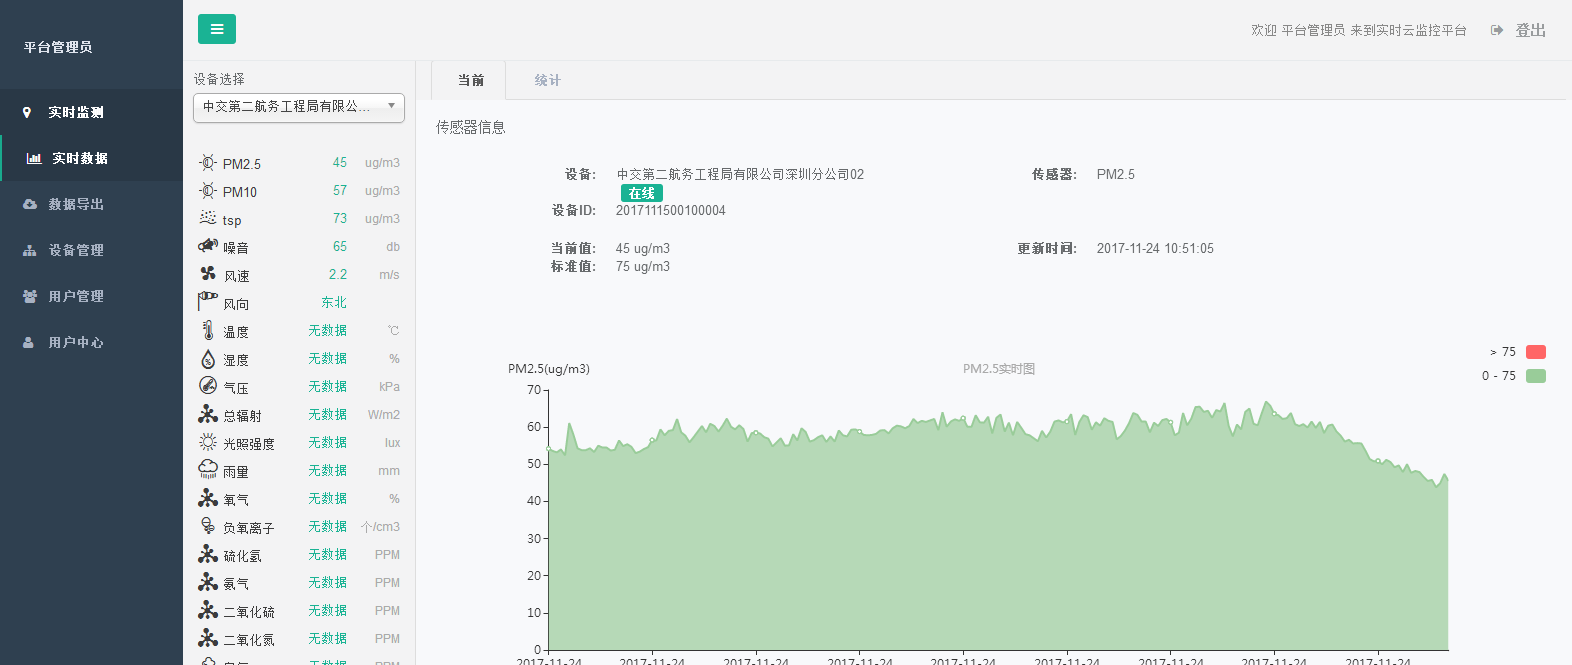Viewport: 1572px width, 665px height.
Task: Expand the 用户管理 sidebar menu
Action: 76,296
